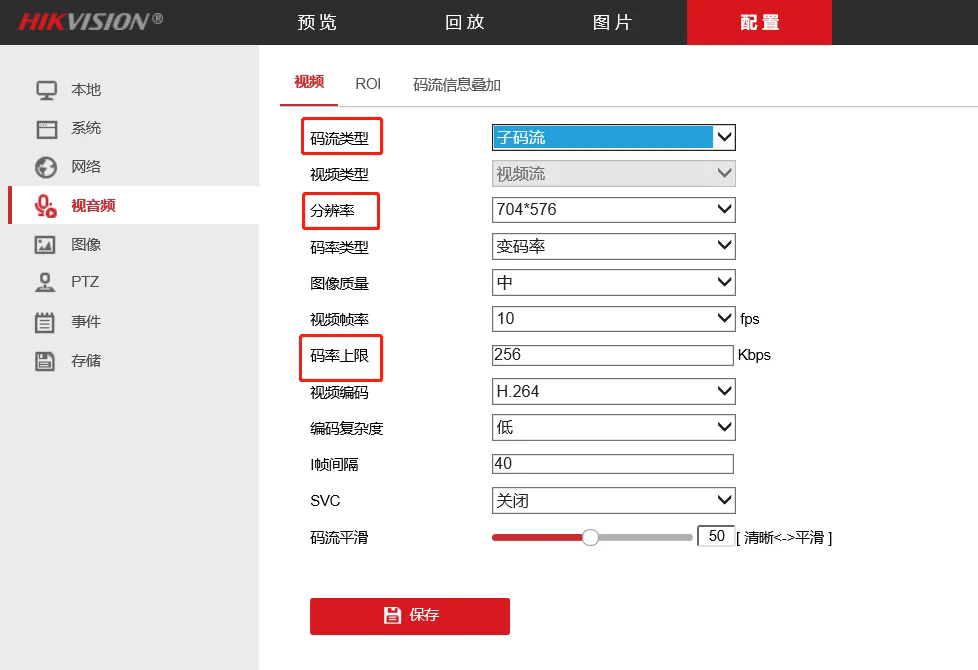The image size is (978, 670).
Task: Open the 码流信息叠加 tab
Action: pos(456,85)
